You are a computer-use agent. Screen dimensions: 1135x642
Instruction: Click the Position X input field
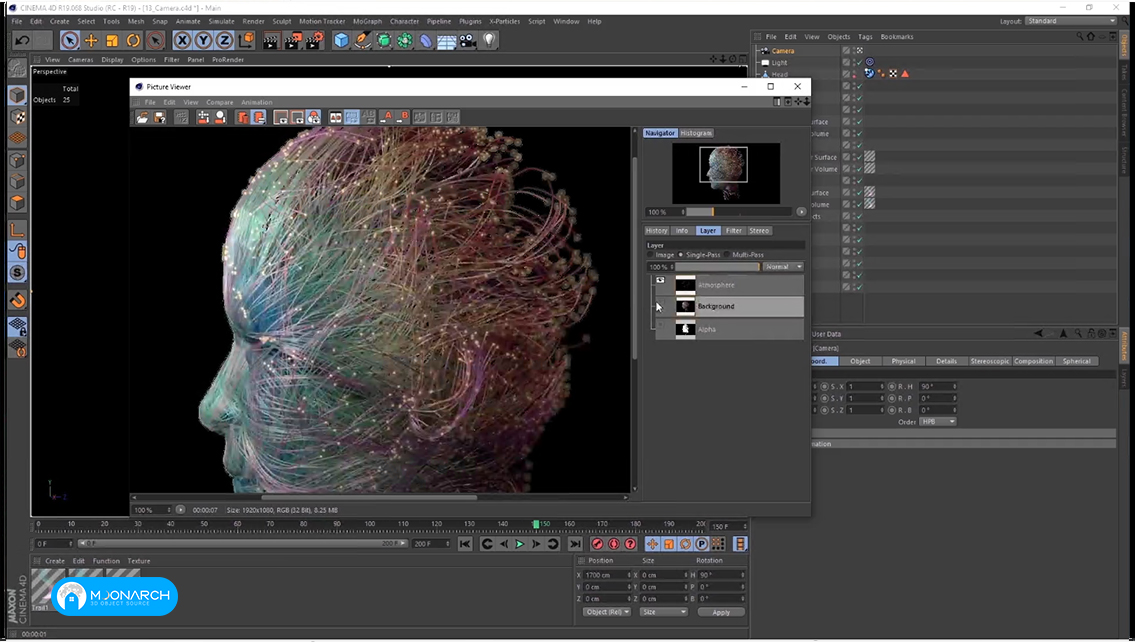tap(607, 575)
